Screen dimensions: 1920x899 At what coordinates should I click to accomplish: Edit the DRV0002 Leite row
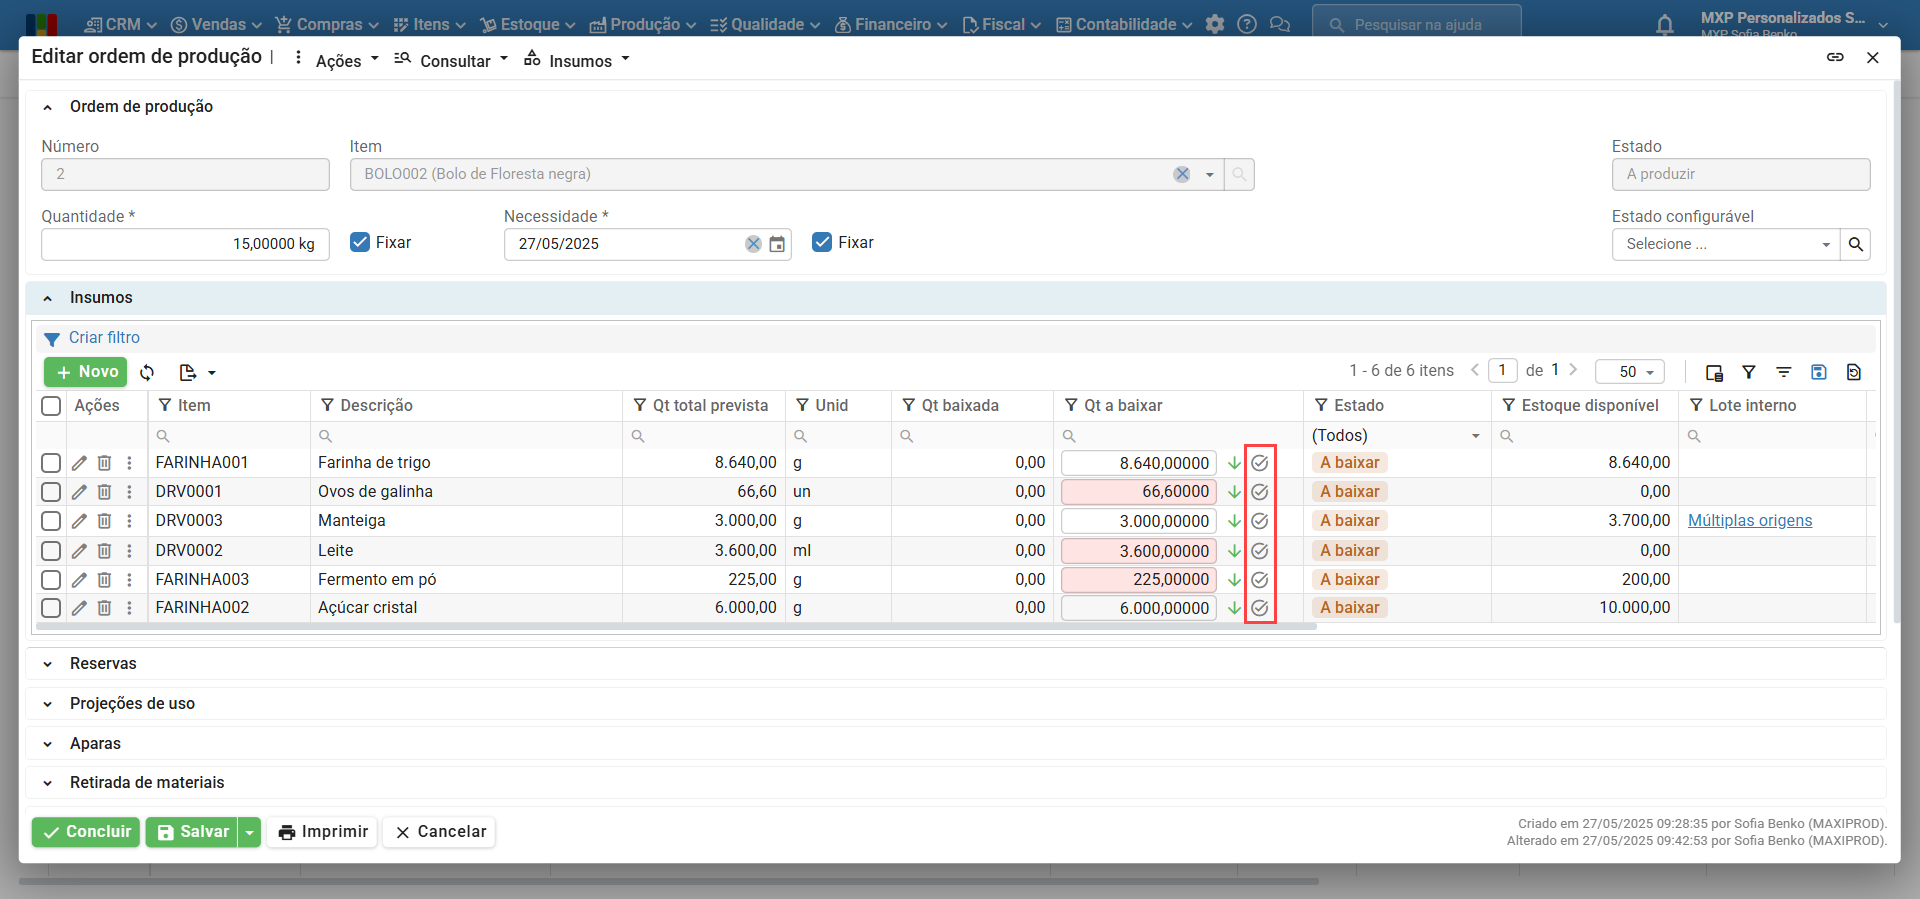pos(79,551)
